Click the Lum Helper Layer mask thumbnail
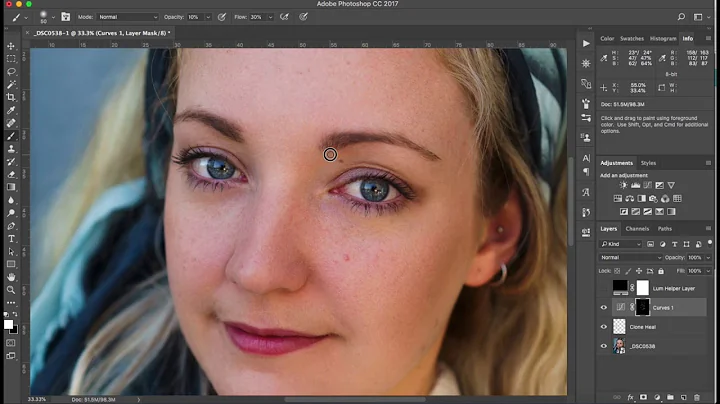The image size is (720, 404). (642, 288)
